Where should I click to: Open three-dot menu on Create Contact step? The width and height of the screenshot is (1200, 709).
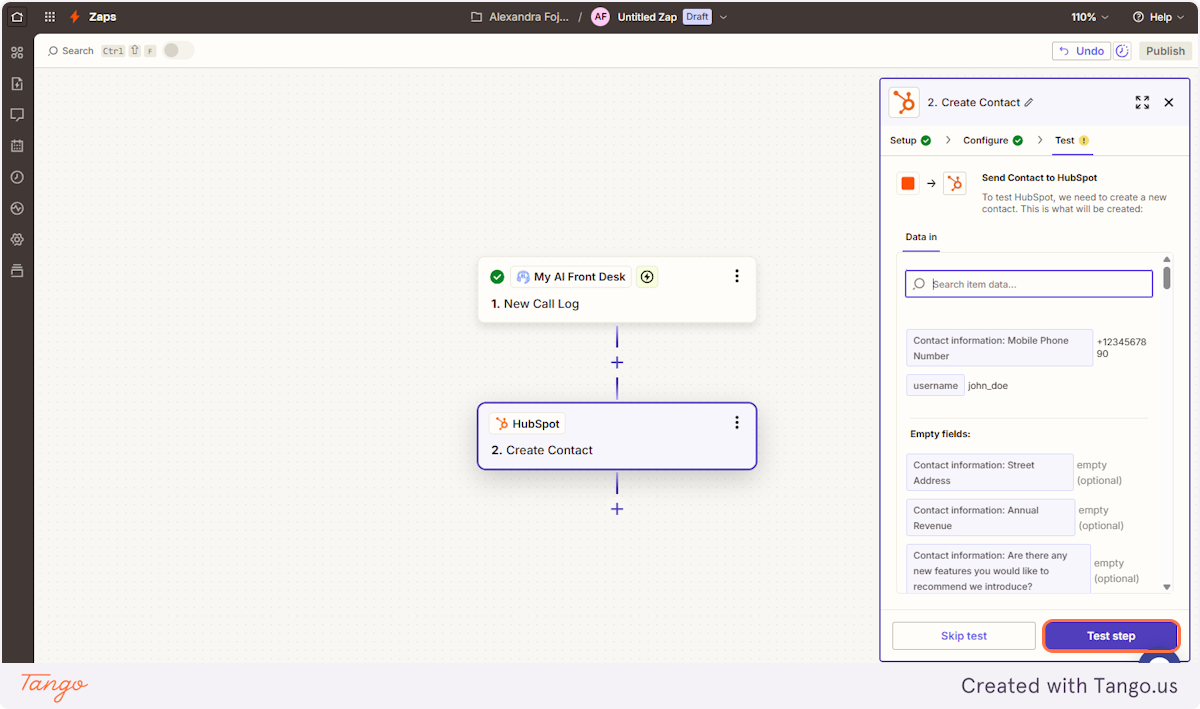coord(737,423)
